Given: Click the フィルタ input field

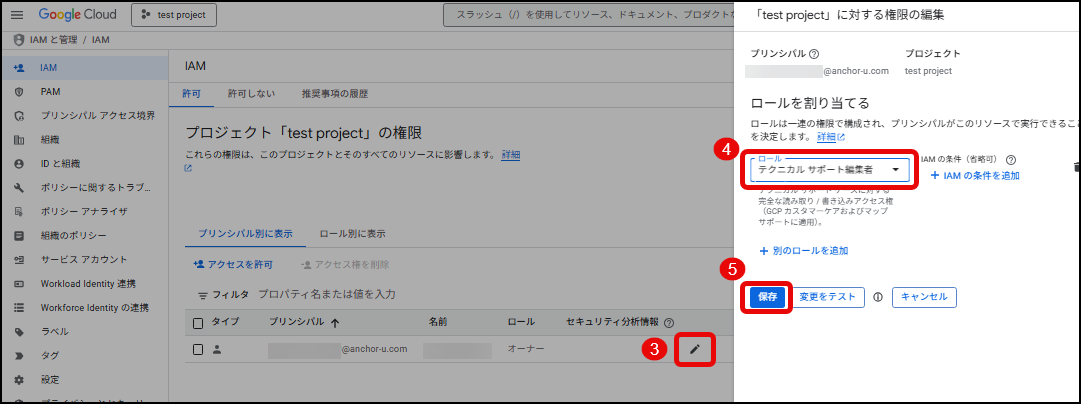Looking at the screenshot, I should click(400, 294).
